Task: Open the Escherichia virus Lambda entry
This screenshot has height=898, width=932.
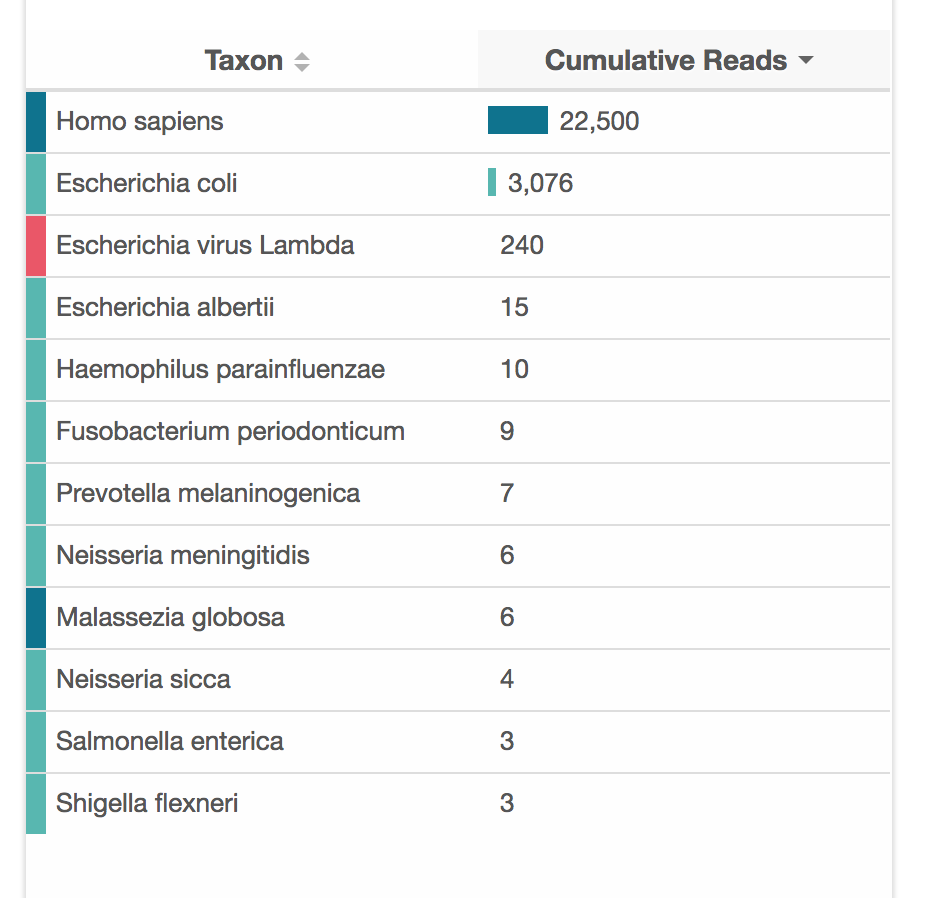Action: coord(205,246)
